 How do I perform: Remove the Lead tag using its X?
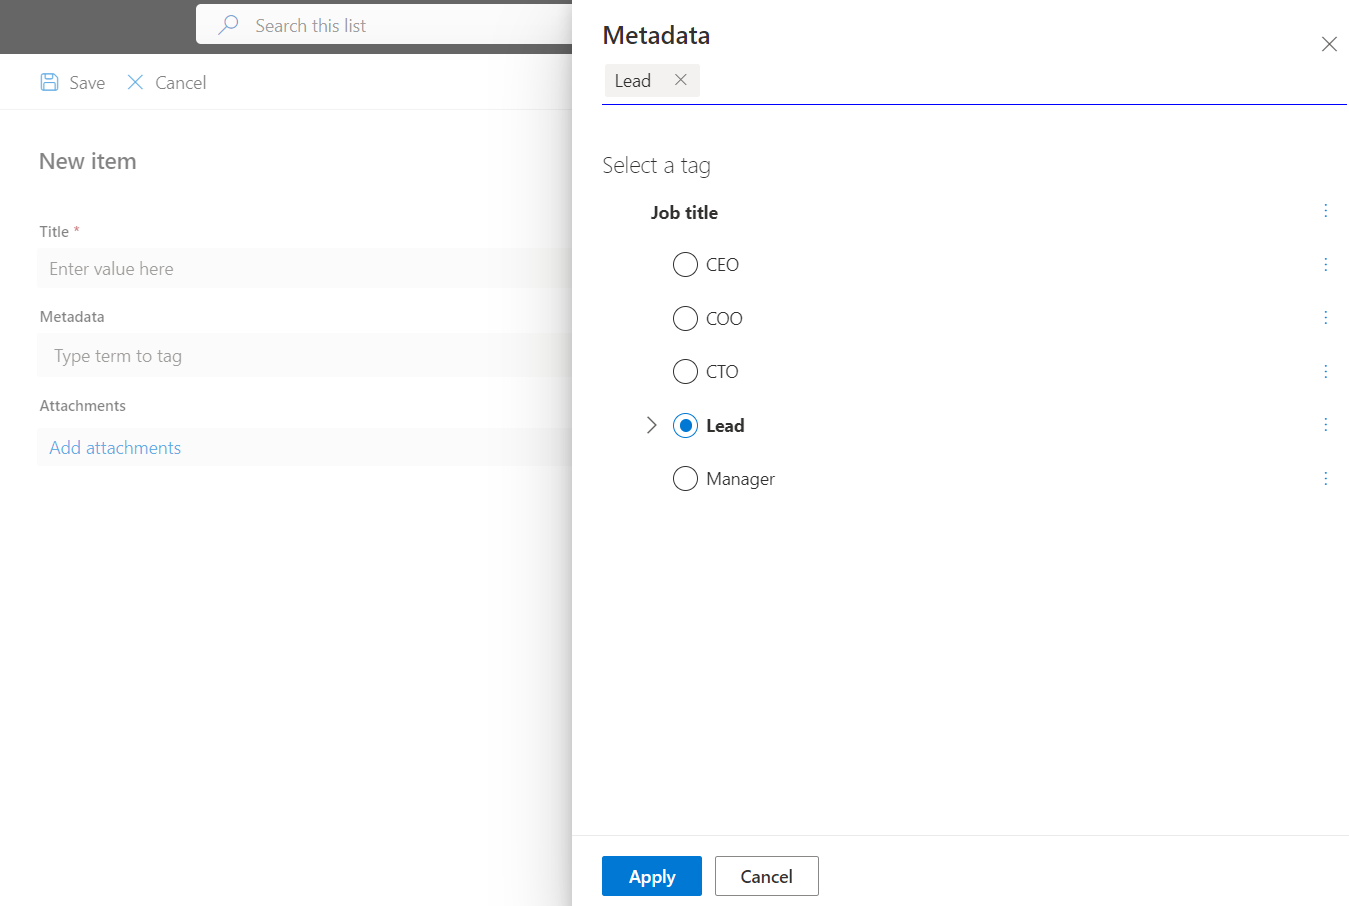[x=681, y=80]
